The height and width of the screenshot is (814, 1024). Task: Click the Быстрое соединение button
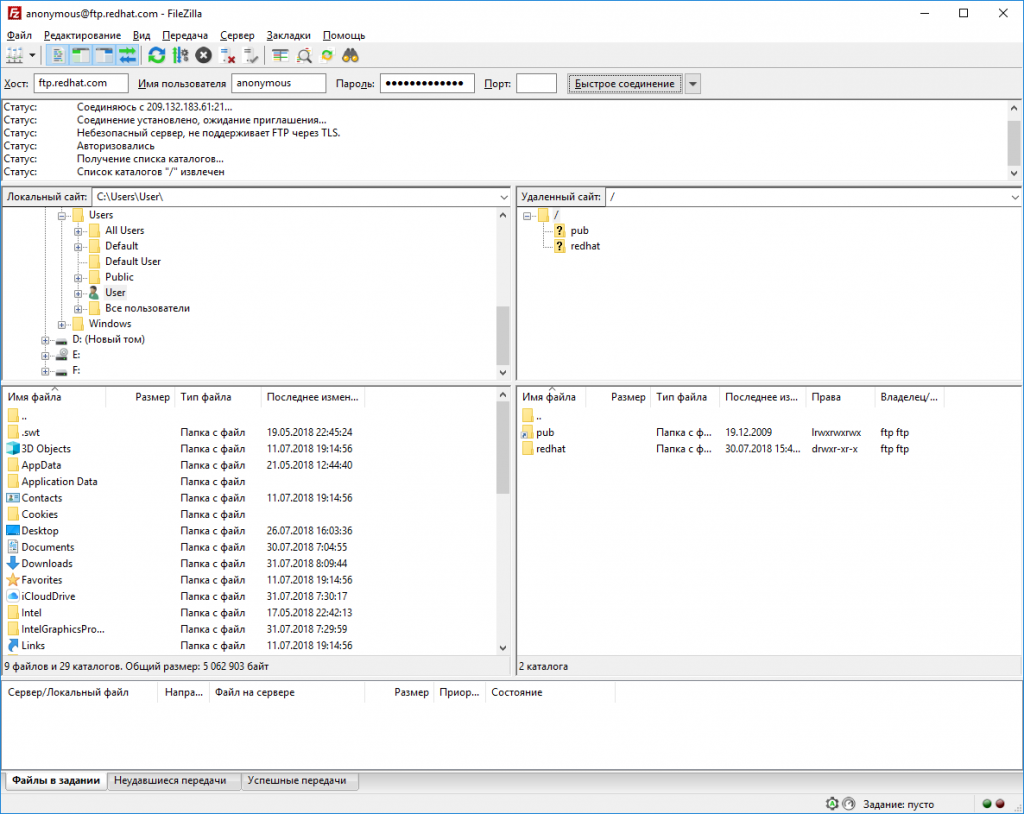coord(625,84)
